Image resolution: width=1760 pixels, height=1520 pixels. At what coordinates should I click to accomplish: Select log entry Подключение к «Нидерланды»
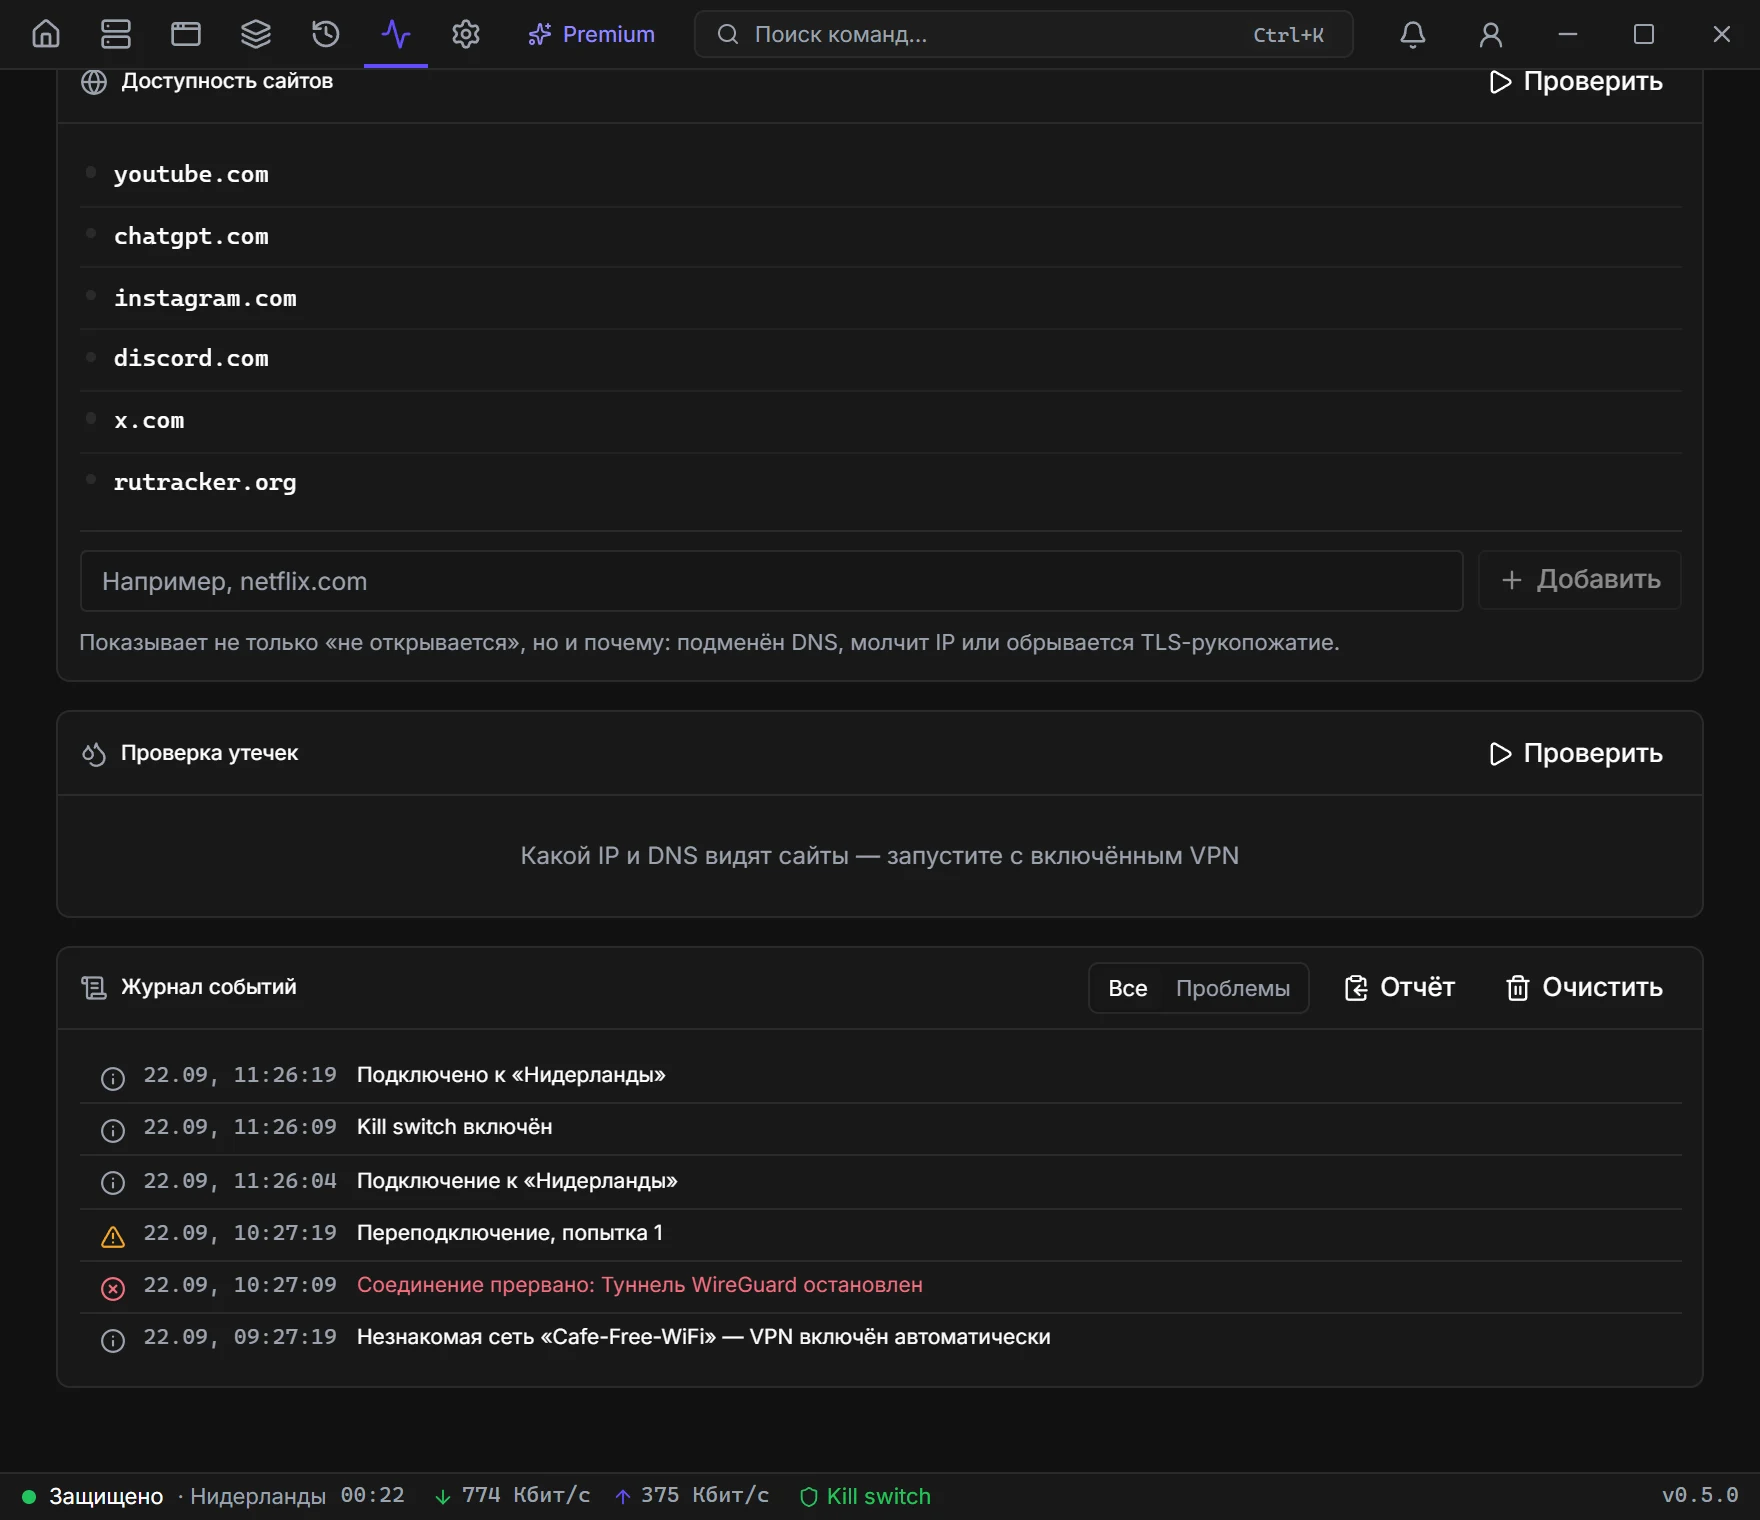pos(881,1181)
